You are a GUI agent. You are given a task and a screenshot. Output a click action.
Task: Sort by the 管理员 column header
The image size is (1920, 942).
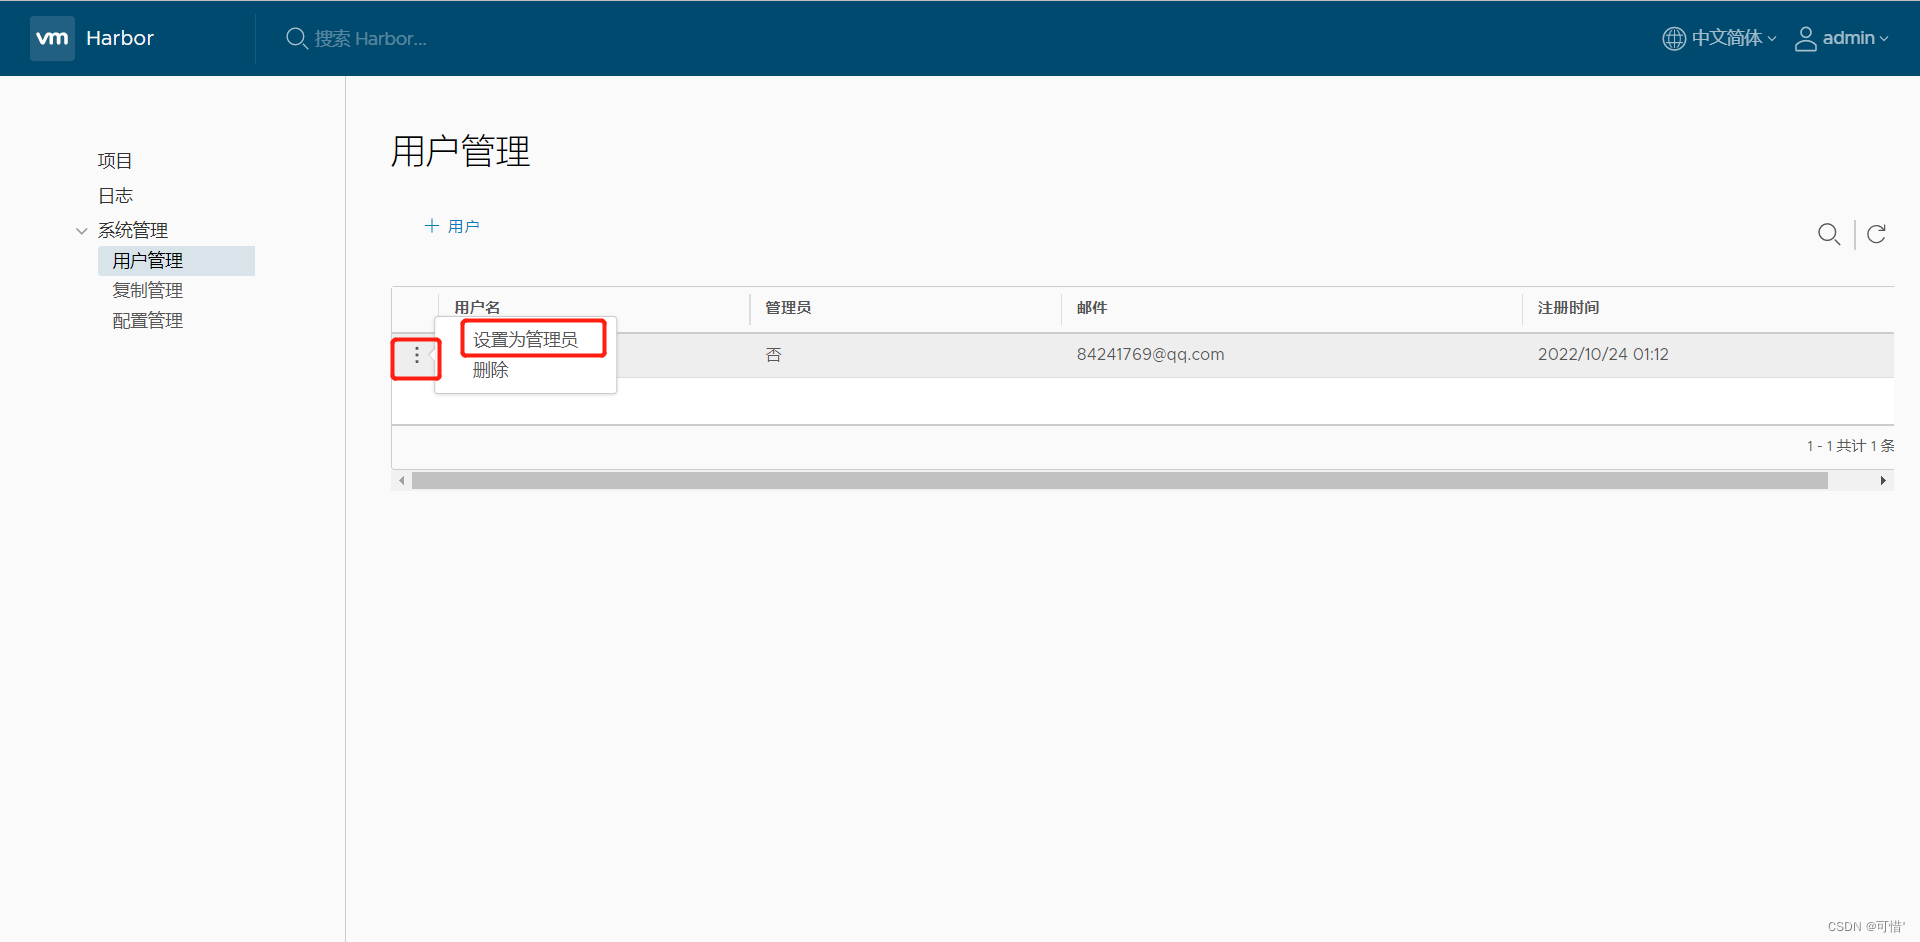[x=788, y=307]
